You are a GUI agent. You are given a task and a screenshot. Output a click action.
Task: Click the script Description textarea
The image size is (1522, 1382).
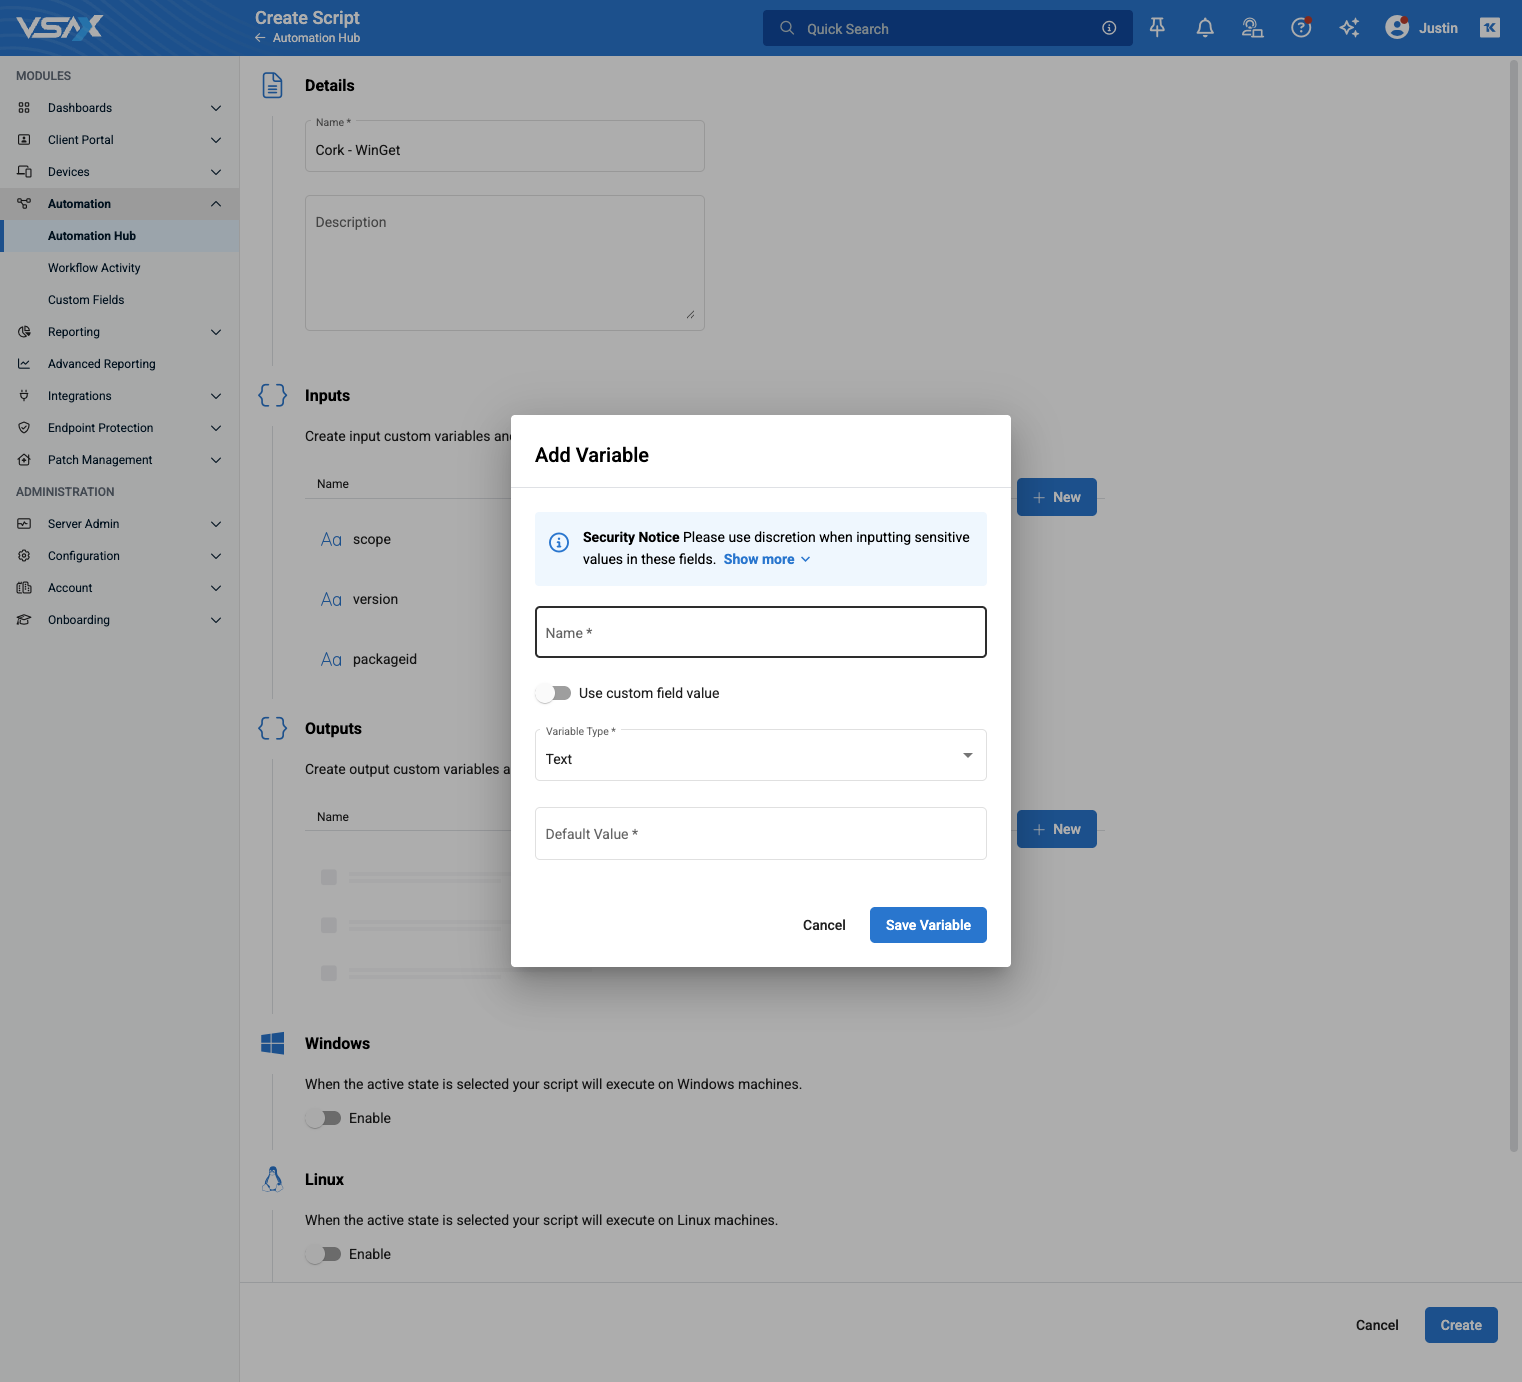click(x=505, y=263)
